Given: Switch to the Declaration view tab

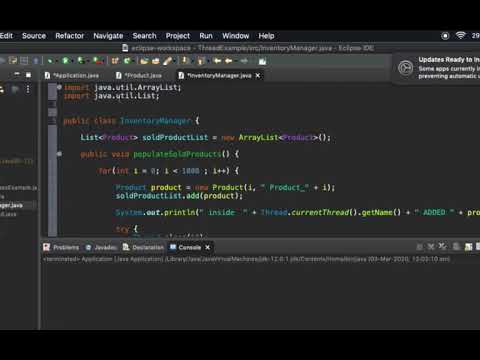Looking at the screenshot, I should click(143, 247).
